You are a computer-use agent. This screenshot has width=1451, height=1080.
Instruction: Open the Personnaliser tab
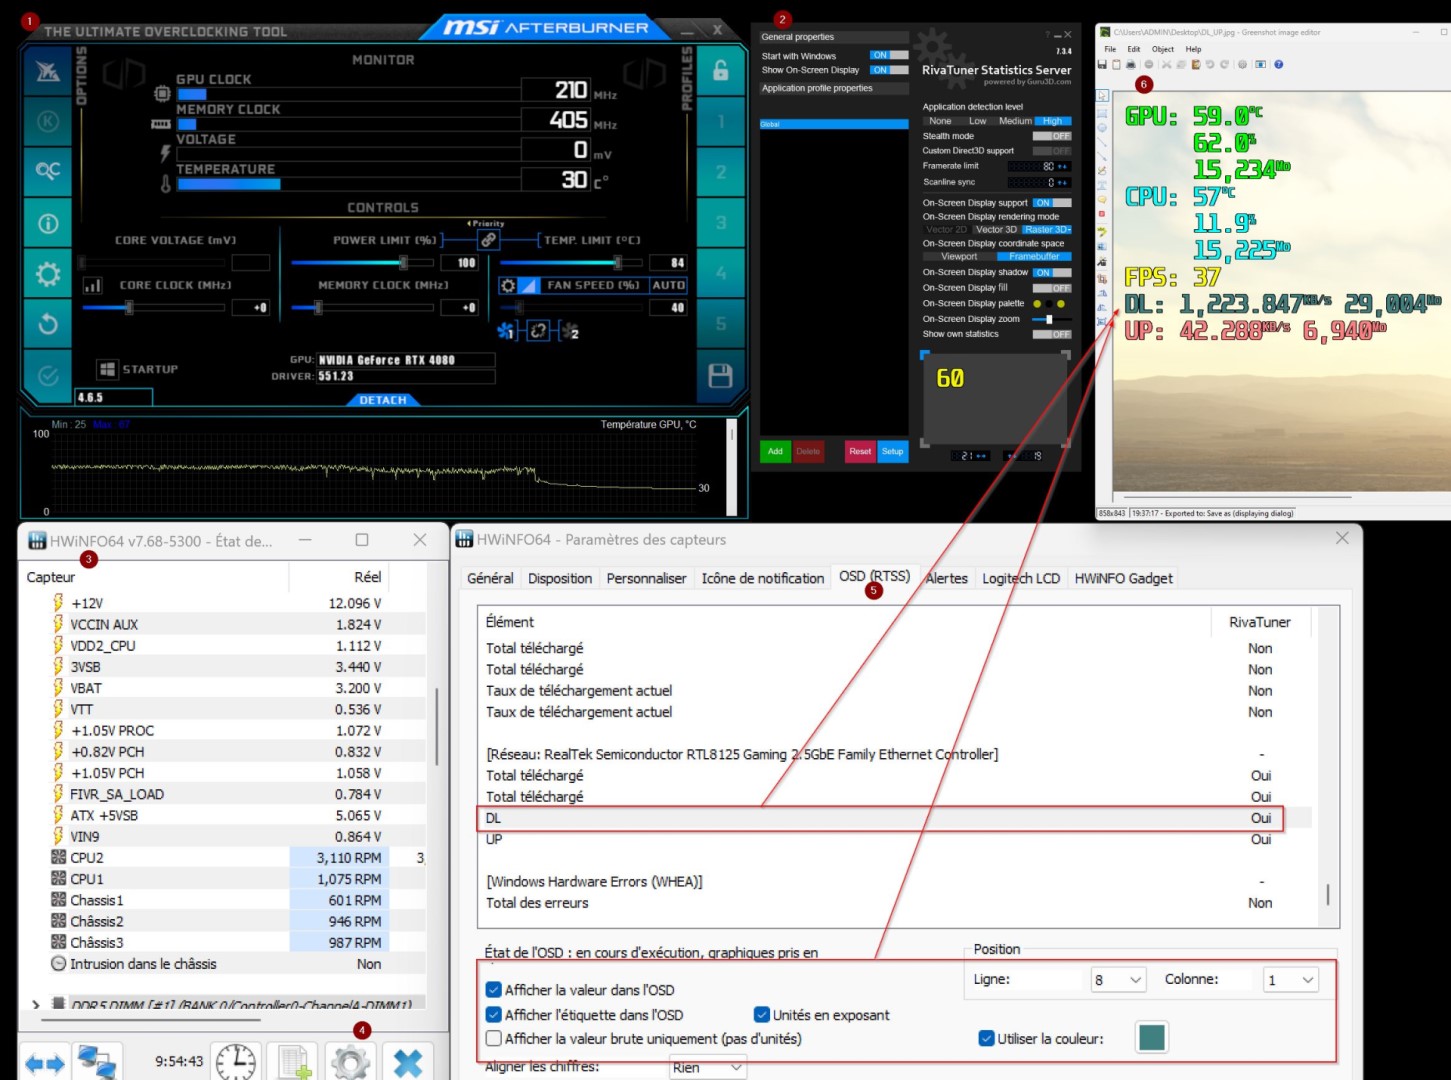(x=646, y=578)
